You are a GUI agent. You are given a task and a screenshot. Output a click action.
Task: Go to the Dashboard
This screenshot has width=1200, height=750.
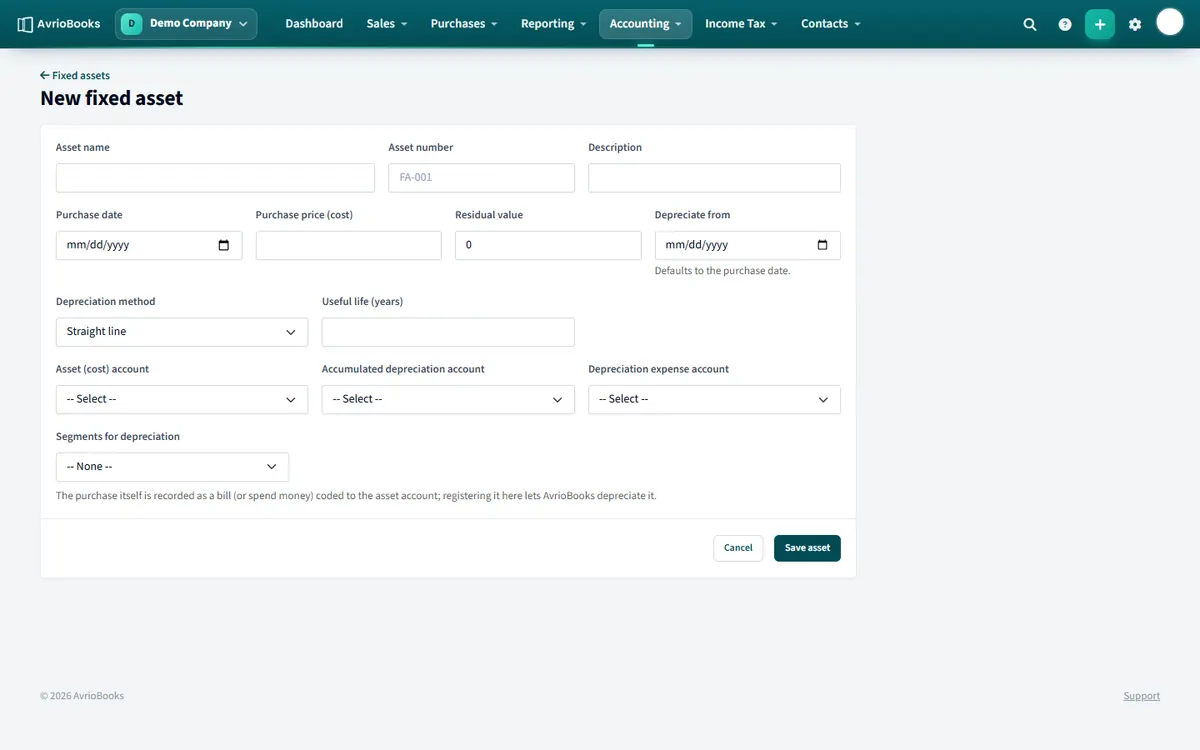(x=314, y=24)
